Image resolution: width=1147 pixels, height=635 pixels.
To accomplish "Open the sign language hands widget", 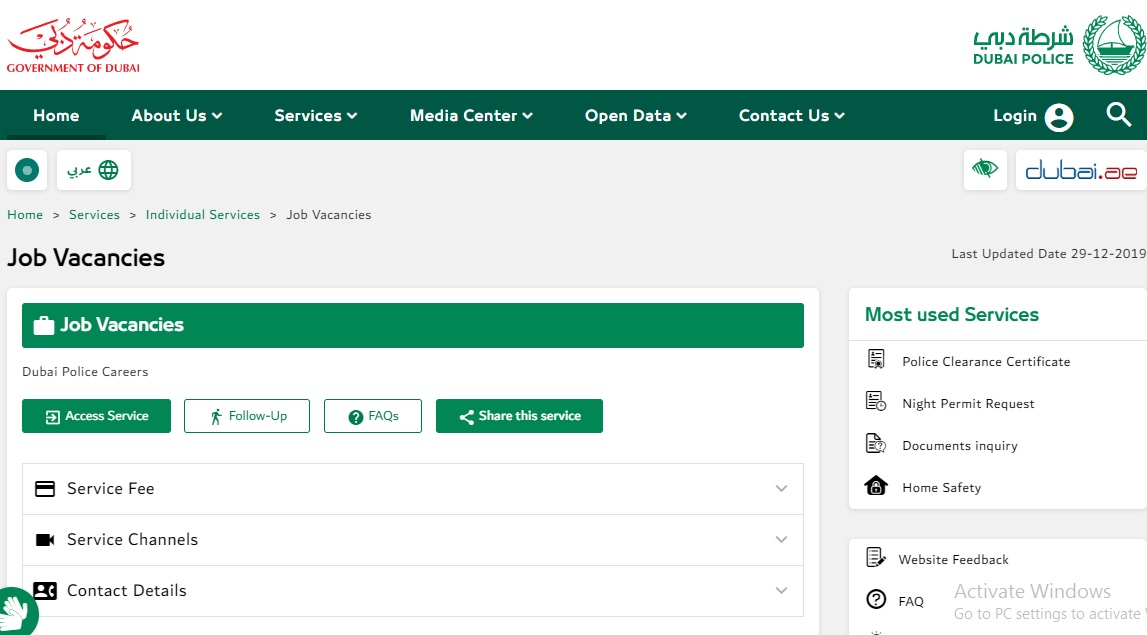I will click(x=16, y=613).
